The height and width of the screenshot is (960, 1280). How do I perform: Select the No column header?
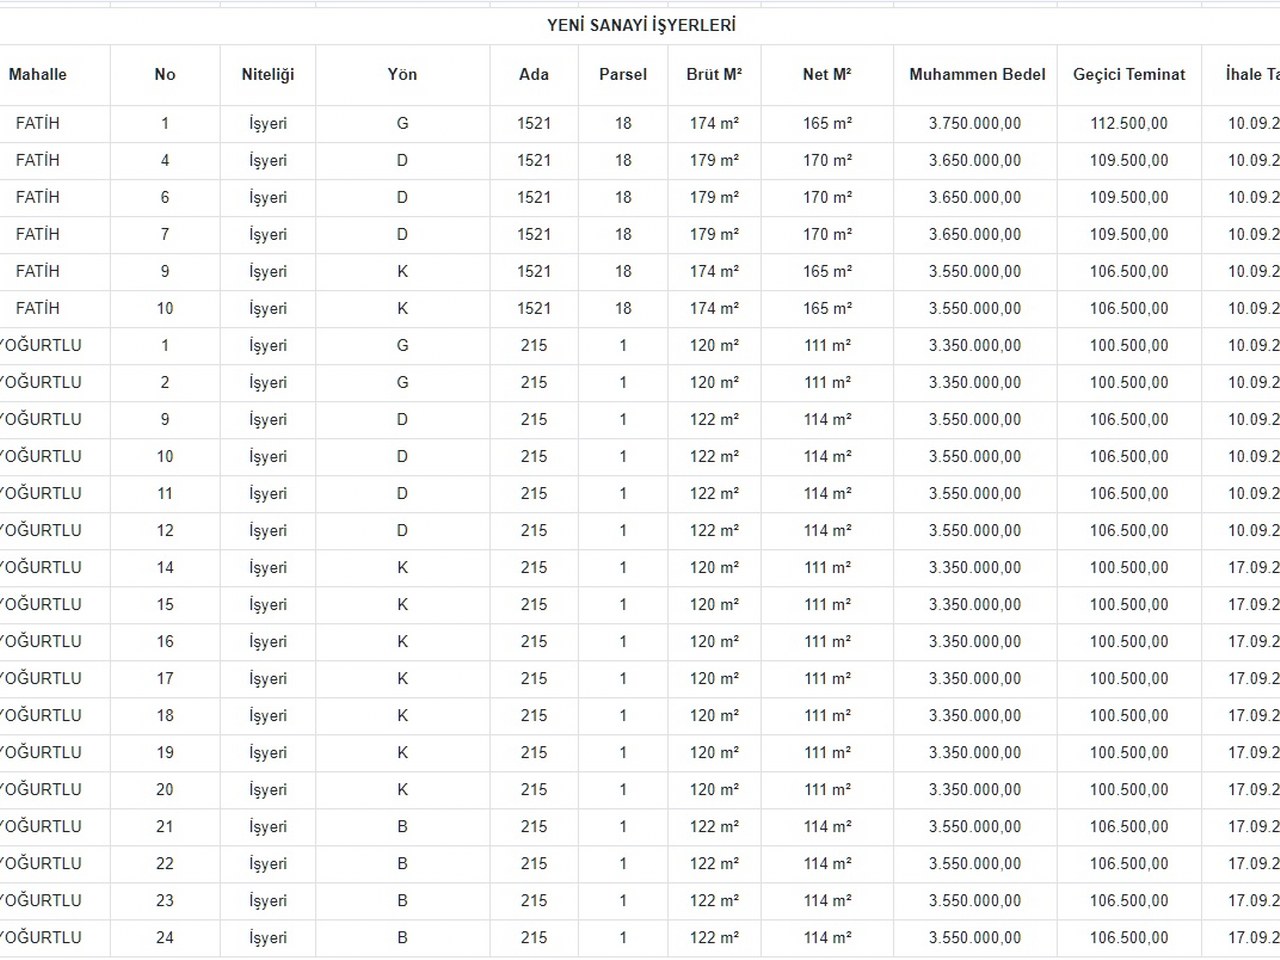(165, 74)
